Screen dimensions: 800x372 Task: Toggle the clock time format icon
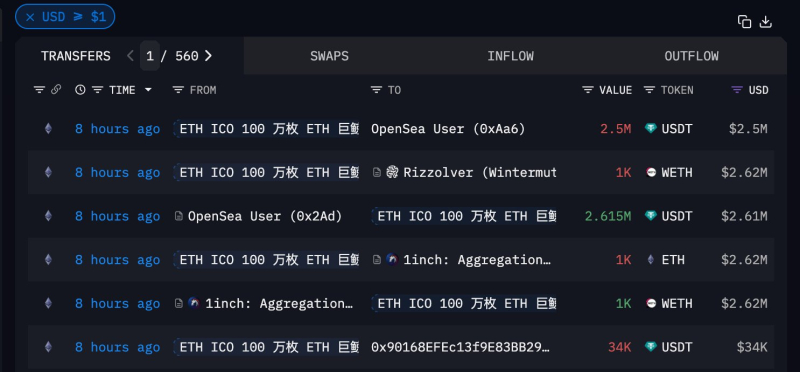(80, 90)
